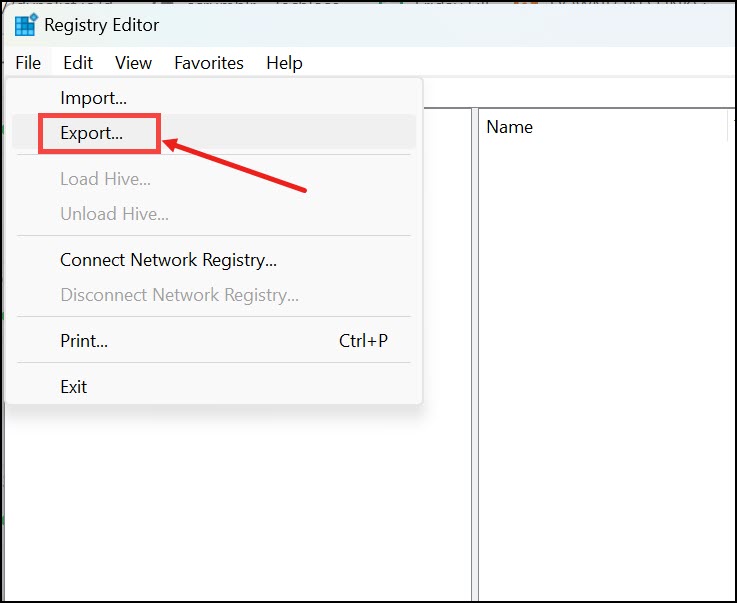Click the Registry Editor app icon
This screenshot has height=603, width=737.
point(25,25)
